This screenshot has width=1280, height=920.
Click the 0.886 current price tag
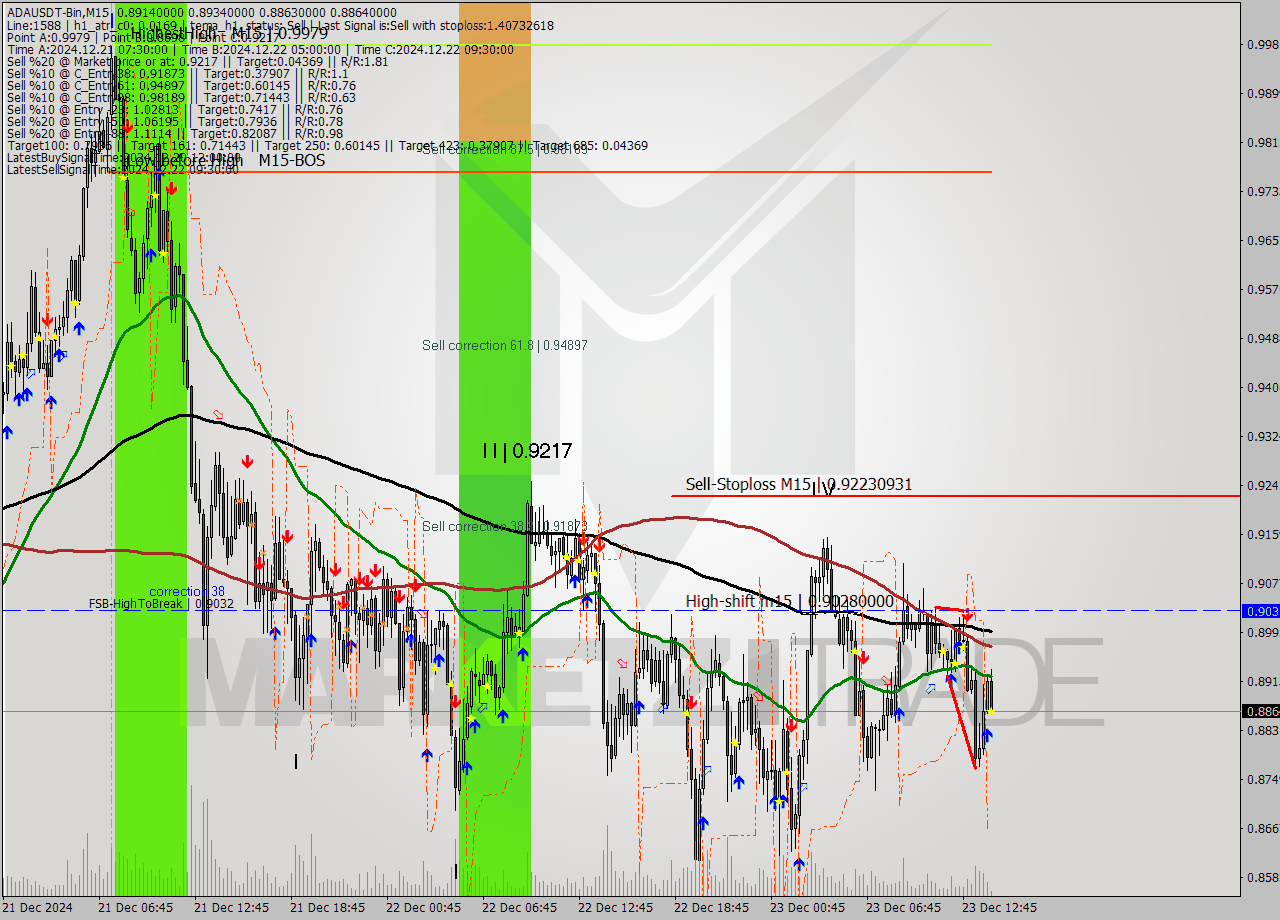point(1260,711)
